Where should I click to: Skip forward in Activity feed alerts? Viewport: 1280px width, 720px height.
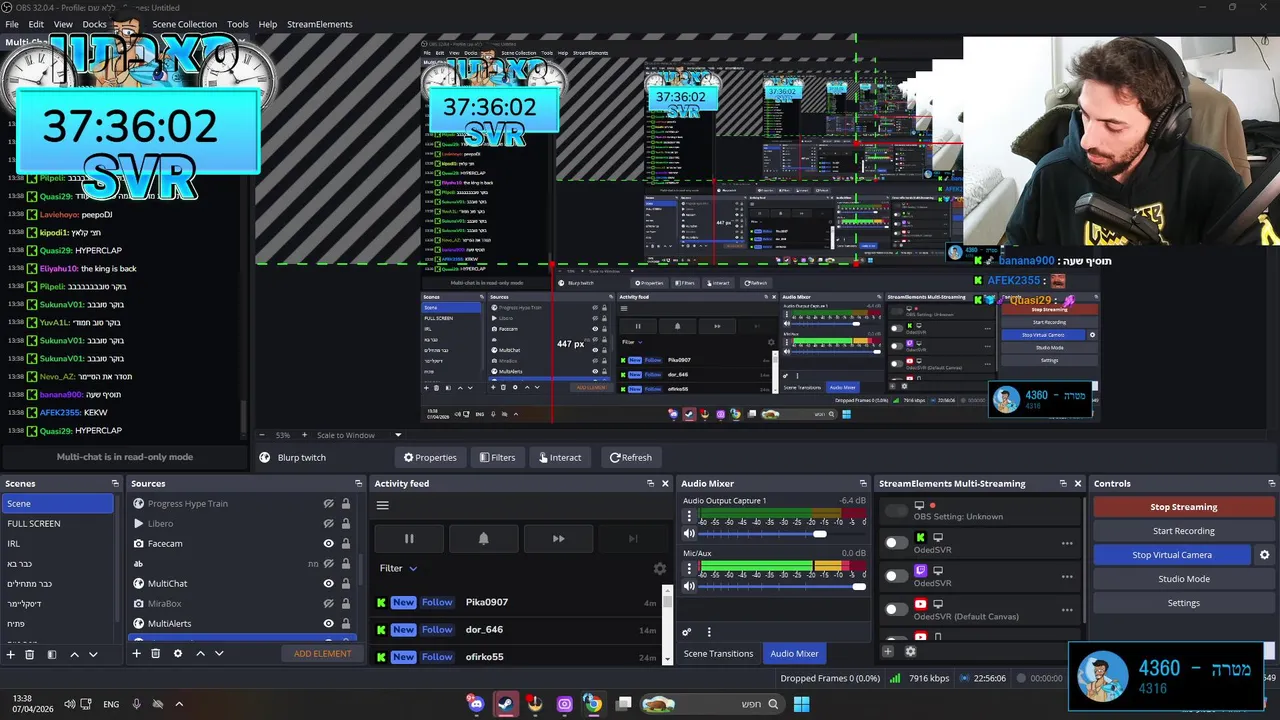pyautogui.click(x=558, y=538)
